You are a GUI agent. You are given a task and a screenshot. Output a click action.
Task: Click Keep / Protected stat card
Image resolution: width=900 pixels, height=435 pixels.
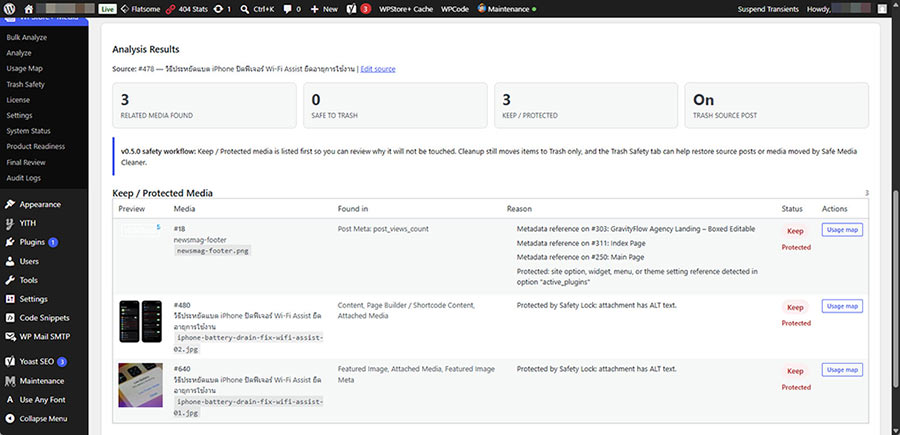pyautogui.click(x=585, y=106)
